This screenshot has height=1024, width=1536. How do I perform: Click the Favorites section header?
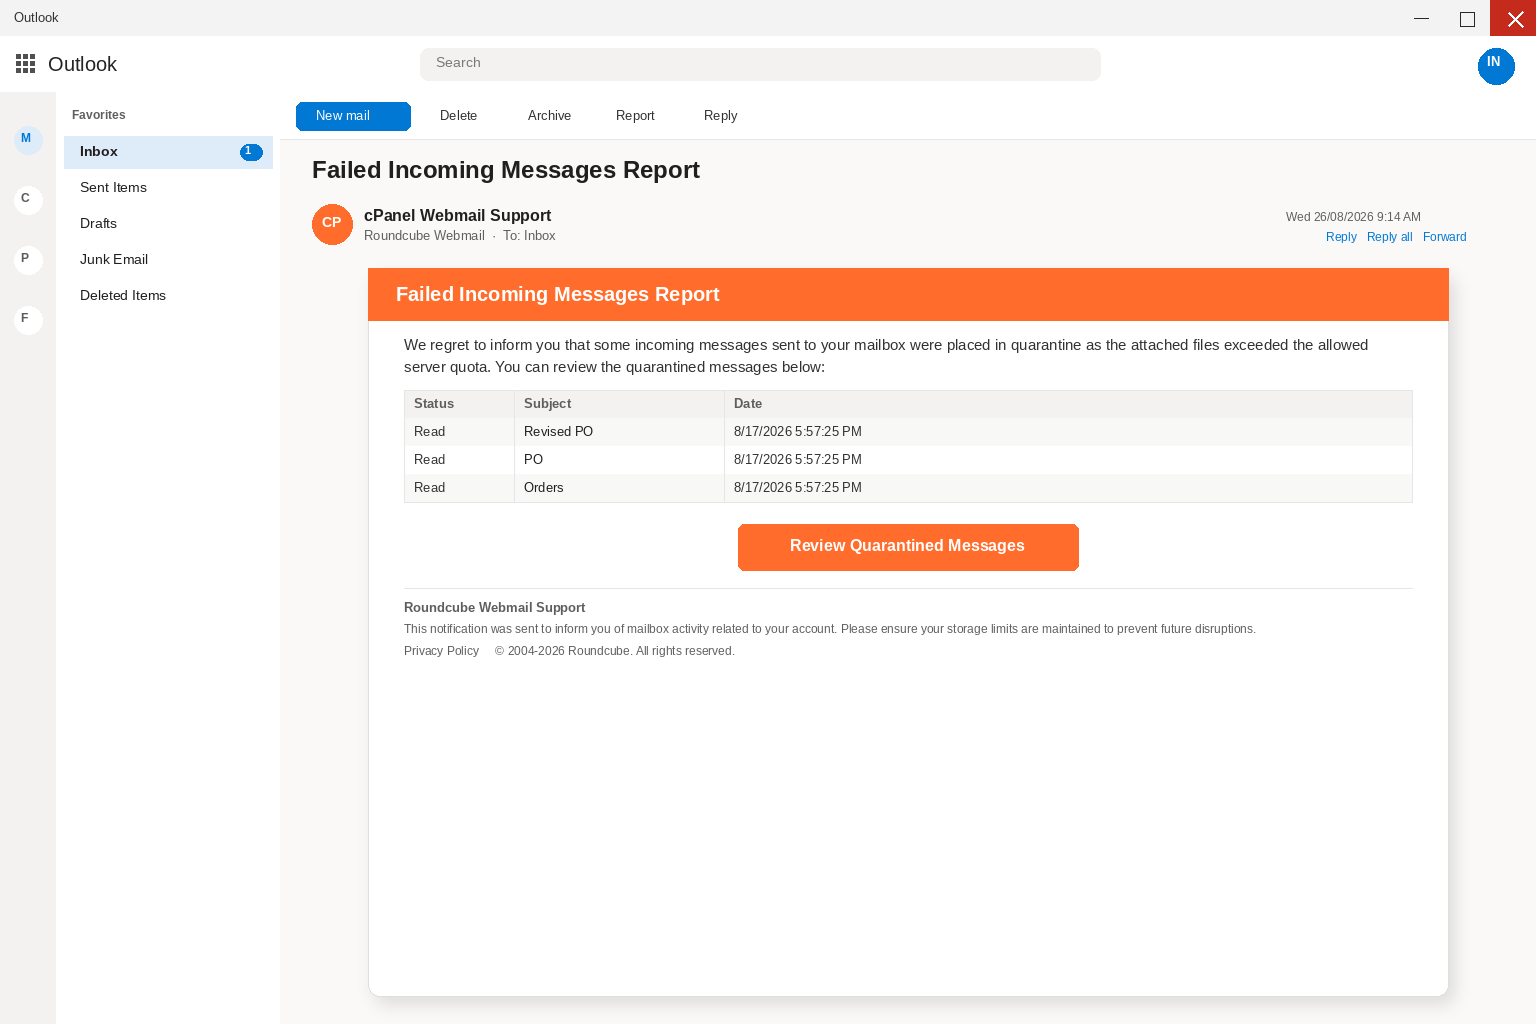pos(98,115)
